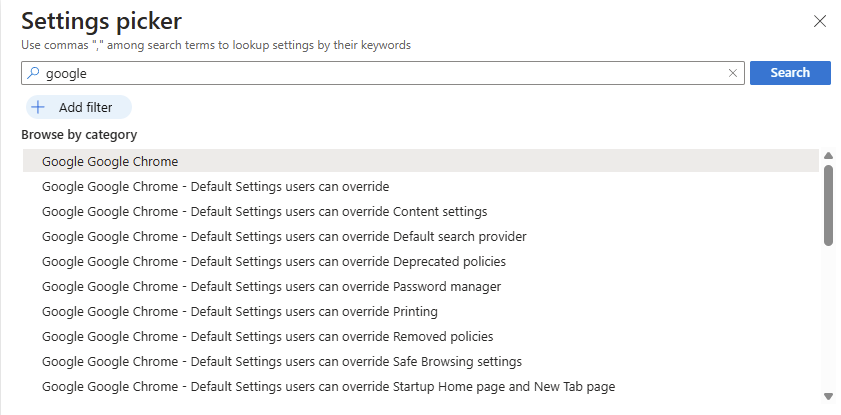Click the blue Search button
841x415 pixels.
(x=790, y=73)
